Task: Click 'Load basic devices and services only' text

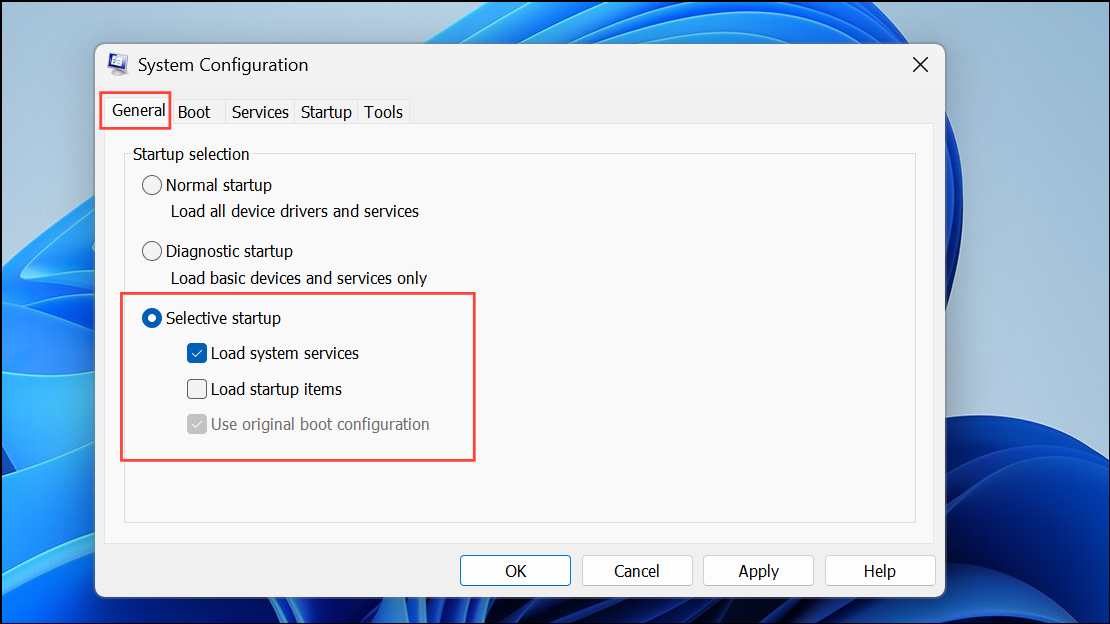Action: click(299, 278)
